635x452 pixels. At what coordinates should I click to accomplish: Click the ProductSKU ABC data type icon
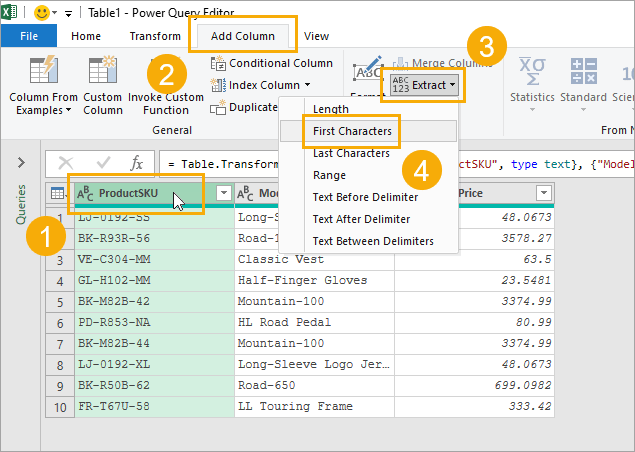coord(85,194)
